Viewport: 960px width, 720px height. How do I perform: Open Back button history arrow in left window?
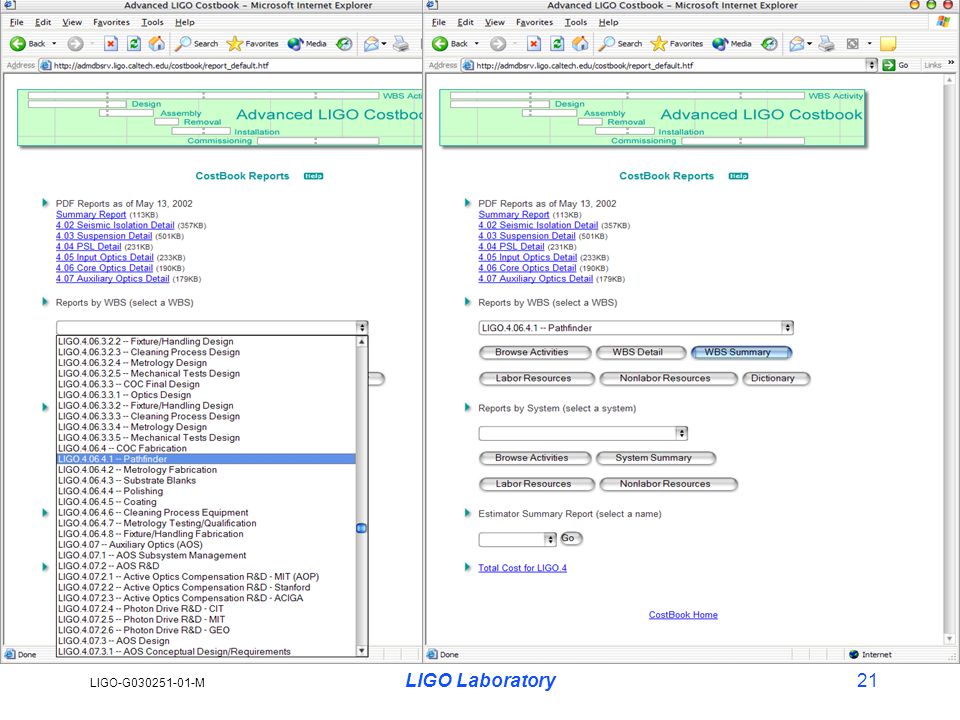coord(54,43)
